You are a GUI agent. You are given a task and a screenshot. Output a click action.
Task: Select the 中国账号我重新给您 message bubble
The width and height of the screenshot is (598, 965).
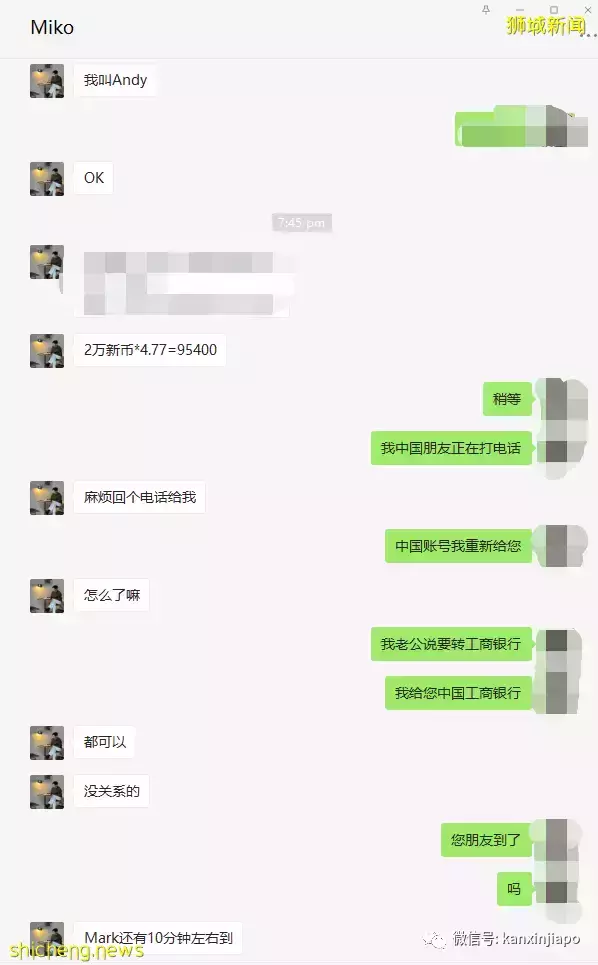pos(458,546)
